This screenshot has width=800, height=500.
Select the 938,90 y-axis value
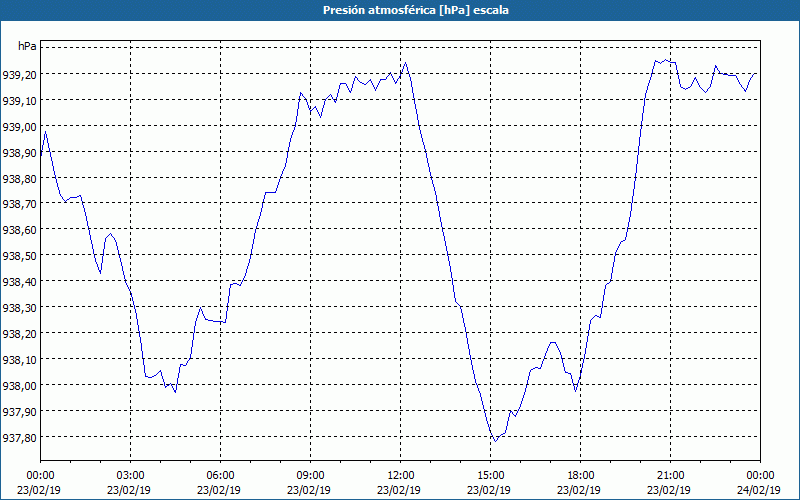click(x=19, y=153)
